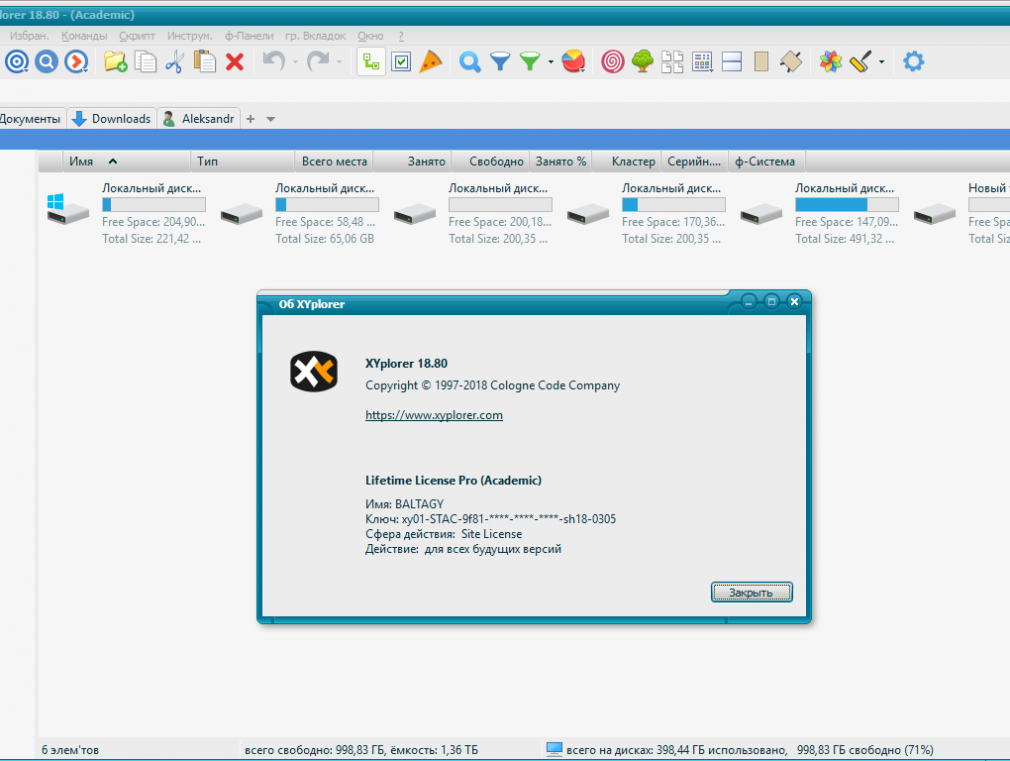The image size is (1010, 761).
Task: Click usage bar of drive with 204,90 free
Action: [x=154, y=205]
